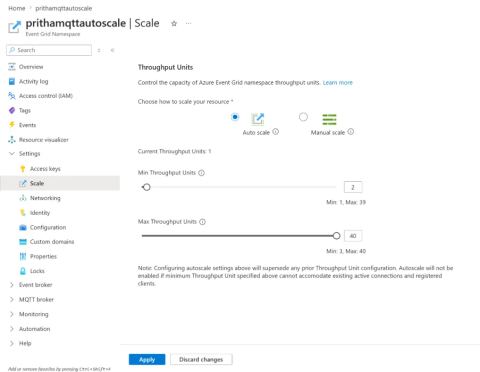Screen dimensions: 480x372
Task: Click the Networking icon in sidebar
Action: point(23,198)
